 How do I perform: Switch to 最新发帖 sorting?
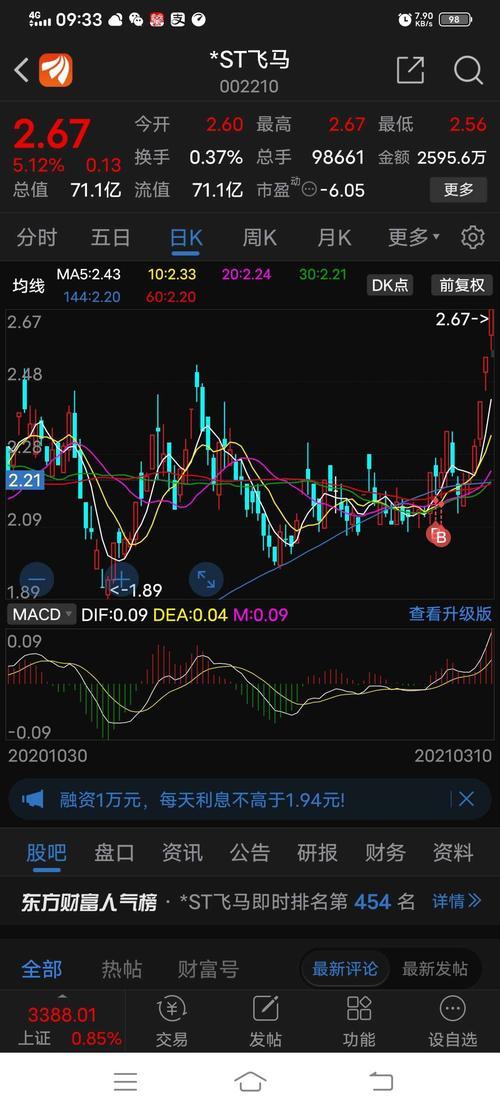435,969
